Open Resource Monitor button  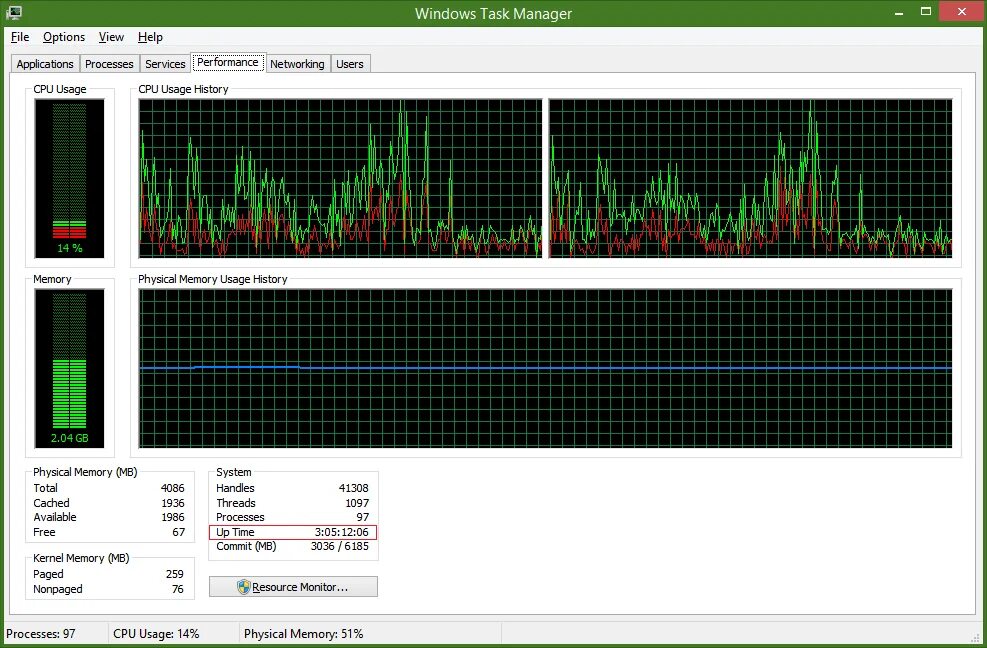tap(293, 587)
